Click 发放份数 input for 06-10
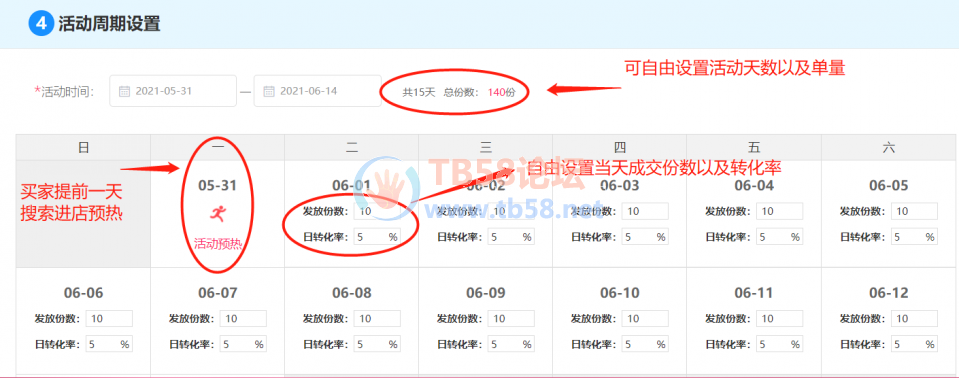 coord(645,319)
